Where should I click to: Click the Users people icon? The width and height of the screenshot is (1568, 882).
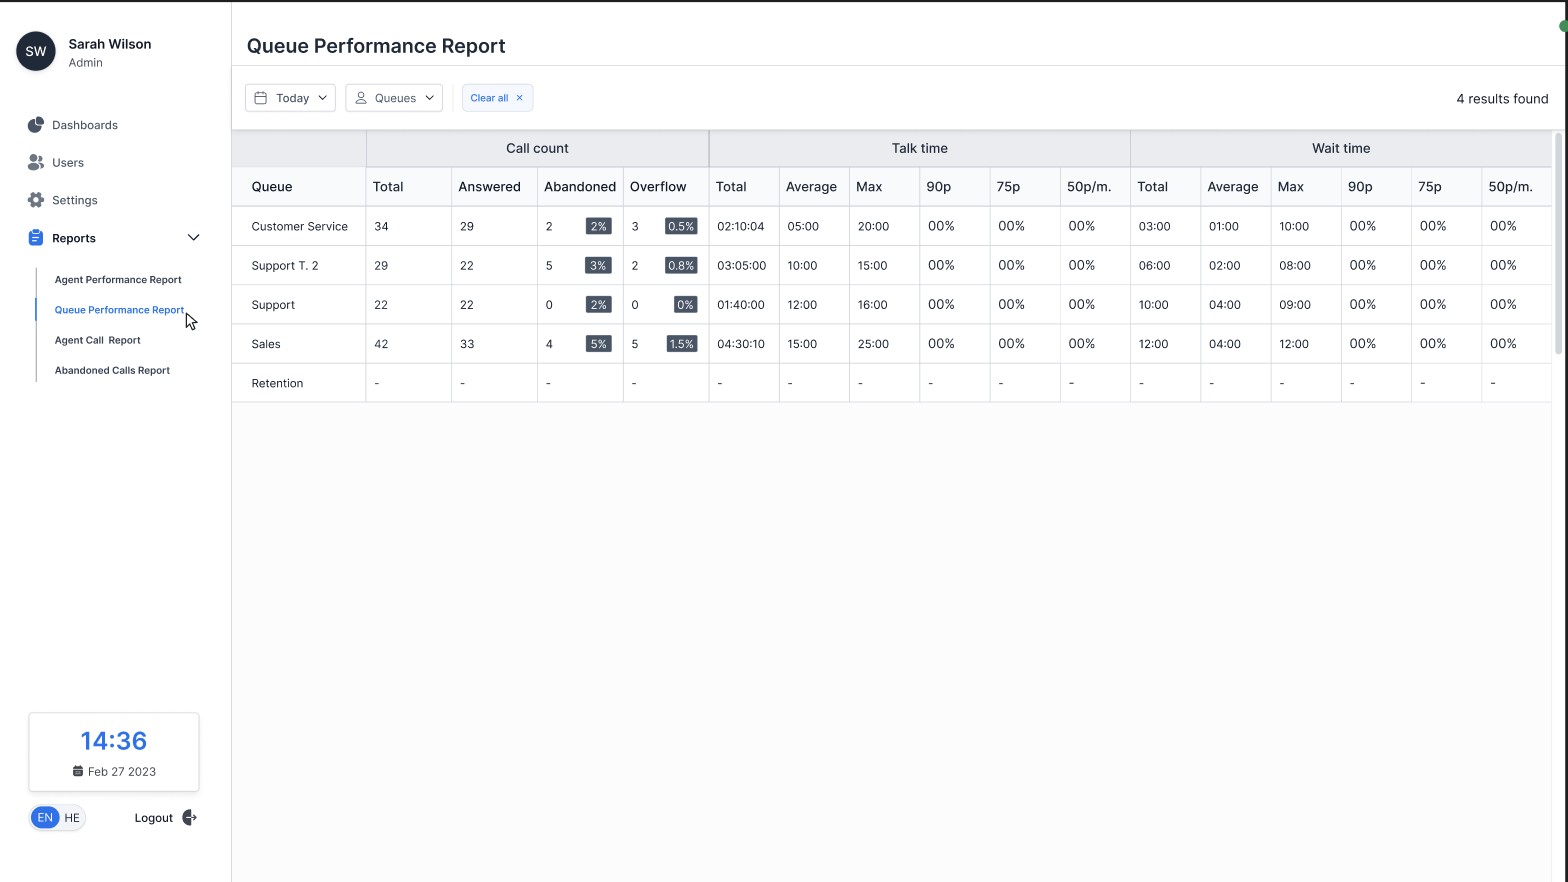(x=36, y=162)
